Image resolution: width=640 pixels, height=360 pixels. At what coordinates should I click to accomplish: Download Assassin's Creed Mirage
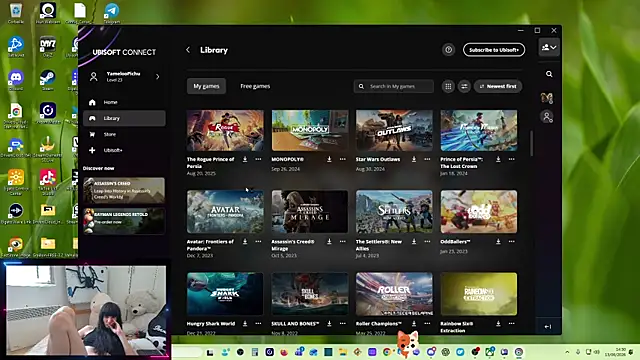[x=329, y=242]
